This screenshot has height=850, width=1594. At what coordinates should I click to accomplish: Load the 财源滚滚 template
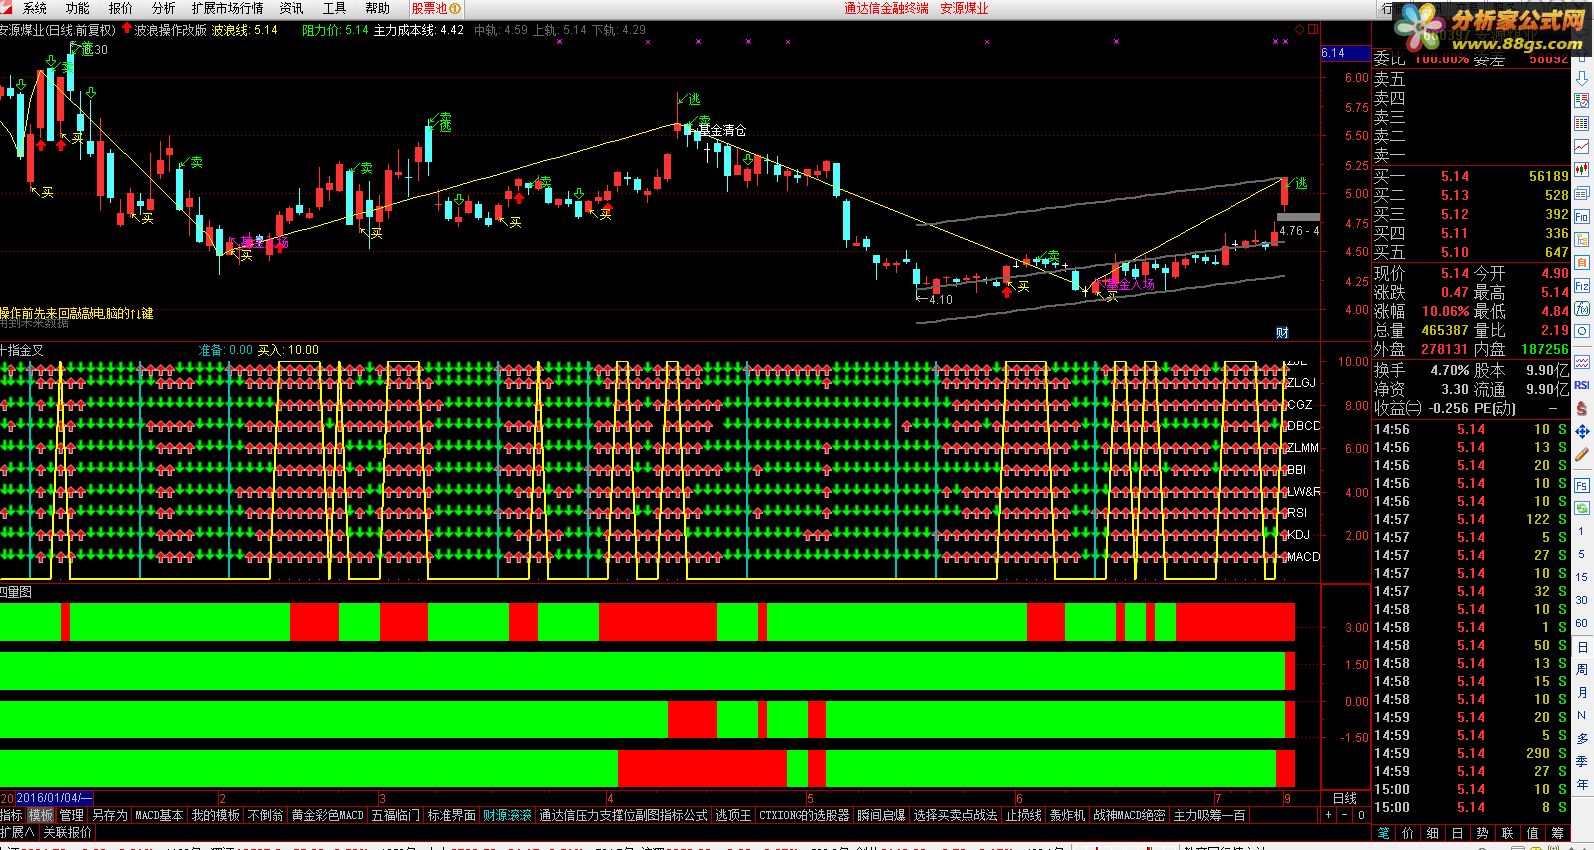pyautogui.click(x=507, y=815)
